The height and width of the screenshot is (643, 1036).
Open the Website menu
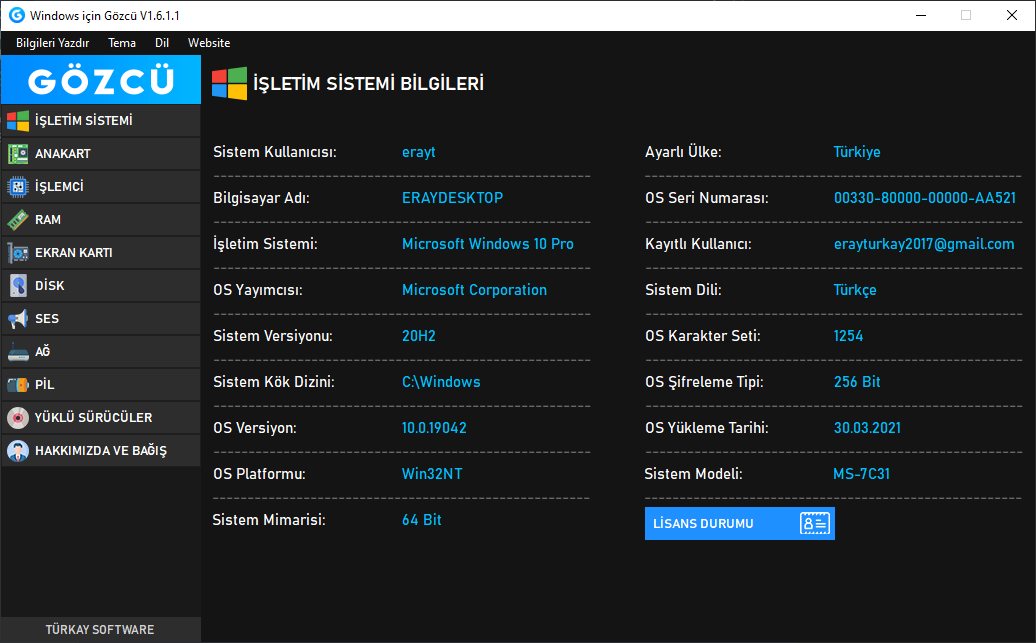(x=209, y=43)
